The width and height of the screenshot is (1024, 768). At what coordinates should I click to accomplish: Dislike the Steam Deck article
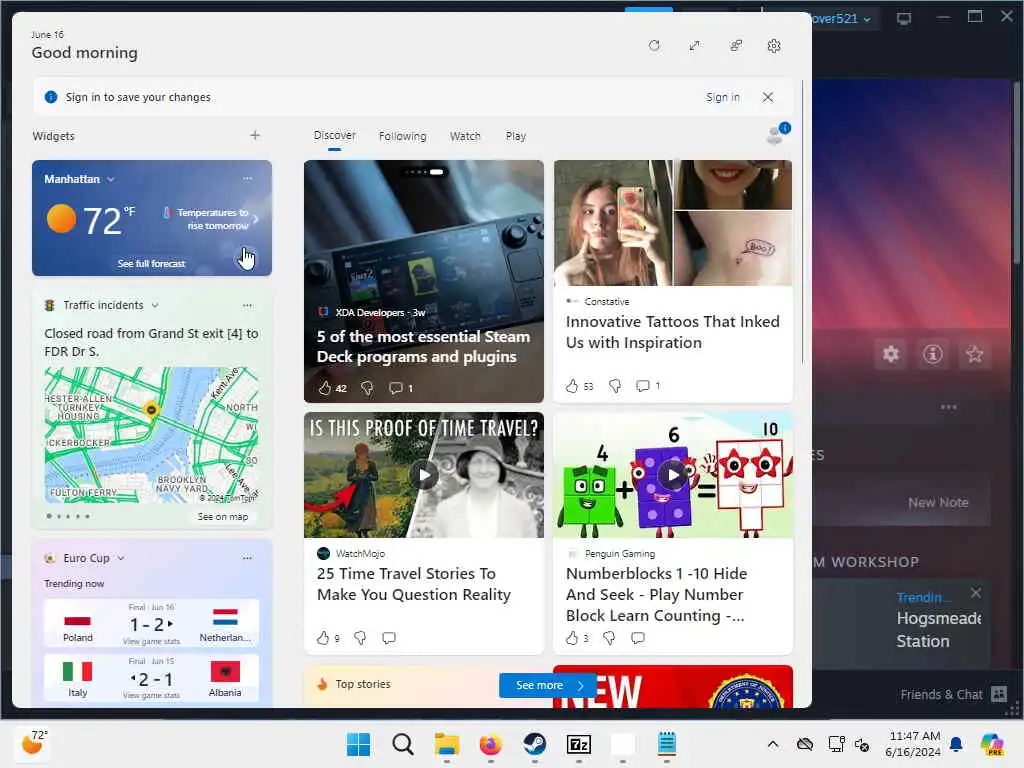tap(367, 388)
